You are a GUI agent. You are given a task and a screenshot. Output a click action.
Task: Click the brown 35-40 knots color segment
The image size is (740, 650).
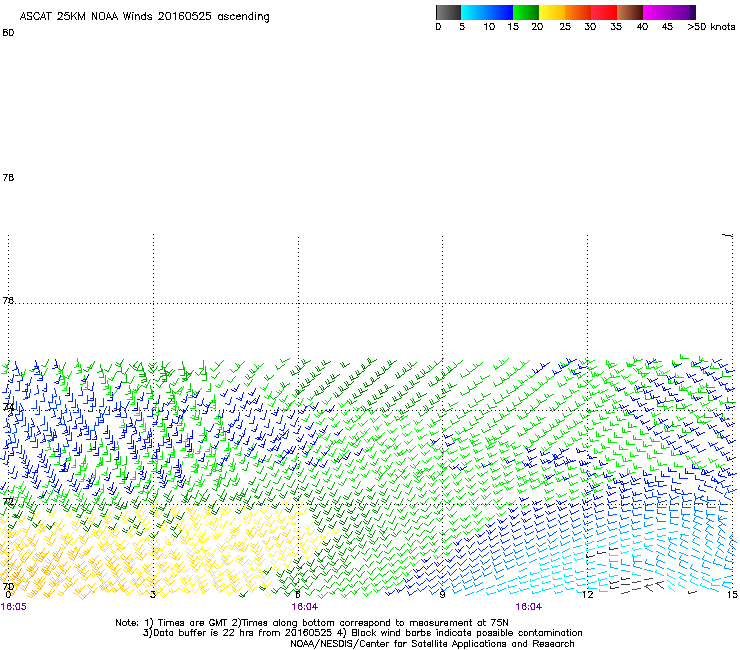(x=630, y=12)
